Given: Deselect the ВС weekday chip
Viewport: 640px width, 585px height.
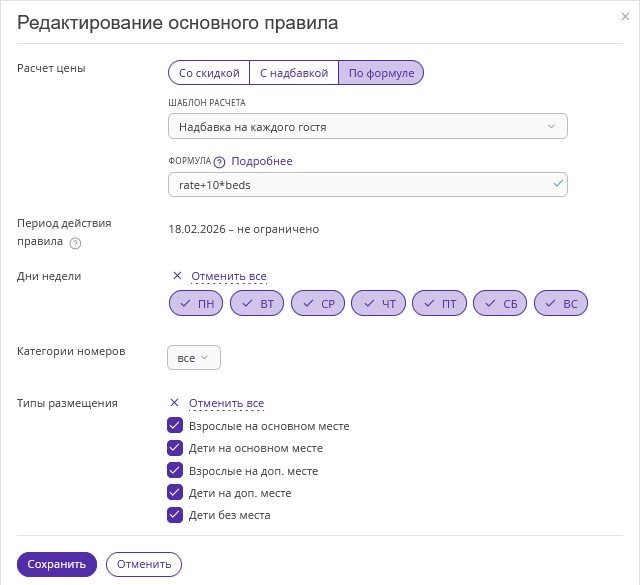Looking at the screenshot, I should (561, 303).
